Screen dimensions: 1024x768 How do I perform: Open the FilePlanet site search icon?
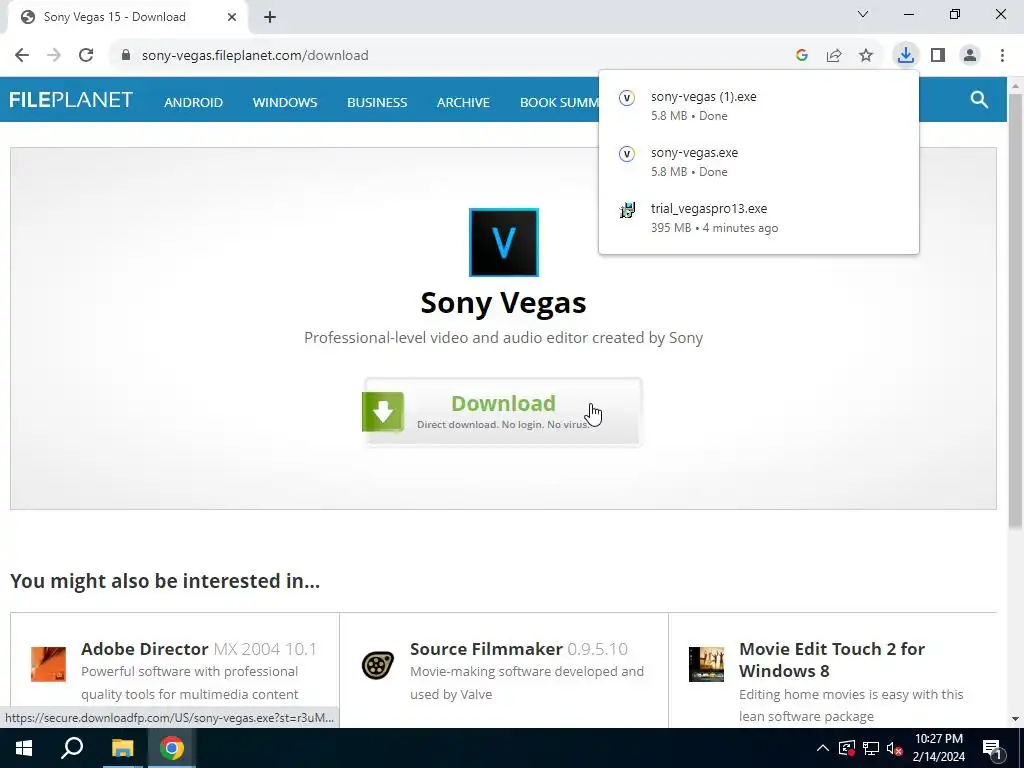click(x=979, y=99)
